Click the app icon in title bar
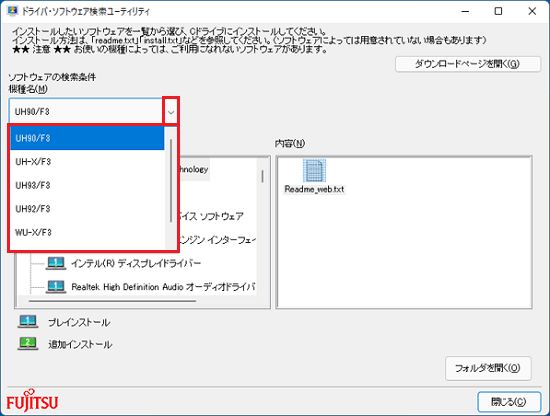550x416 pixels. coord(12,11)
